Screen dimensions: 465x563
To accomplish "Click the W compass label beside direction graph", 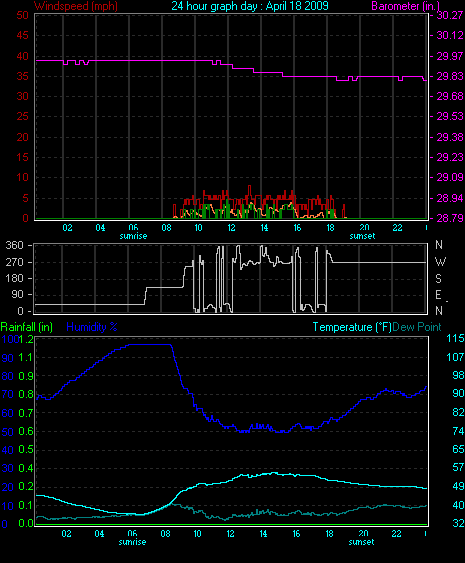I will click(x=440, y=262).
